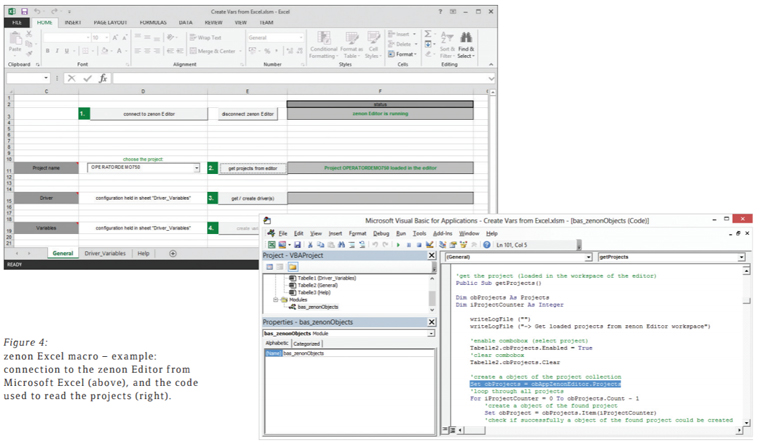This screenshot has height=445, width=760.
Task: Click the Reset stop icon in VBA toolbar
Action: 419,245
